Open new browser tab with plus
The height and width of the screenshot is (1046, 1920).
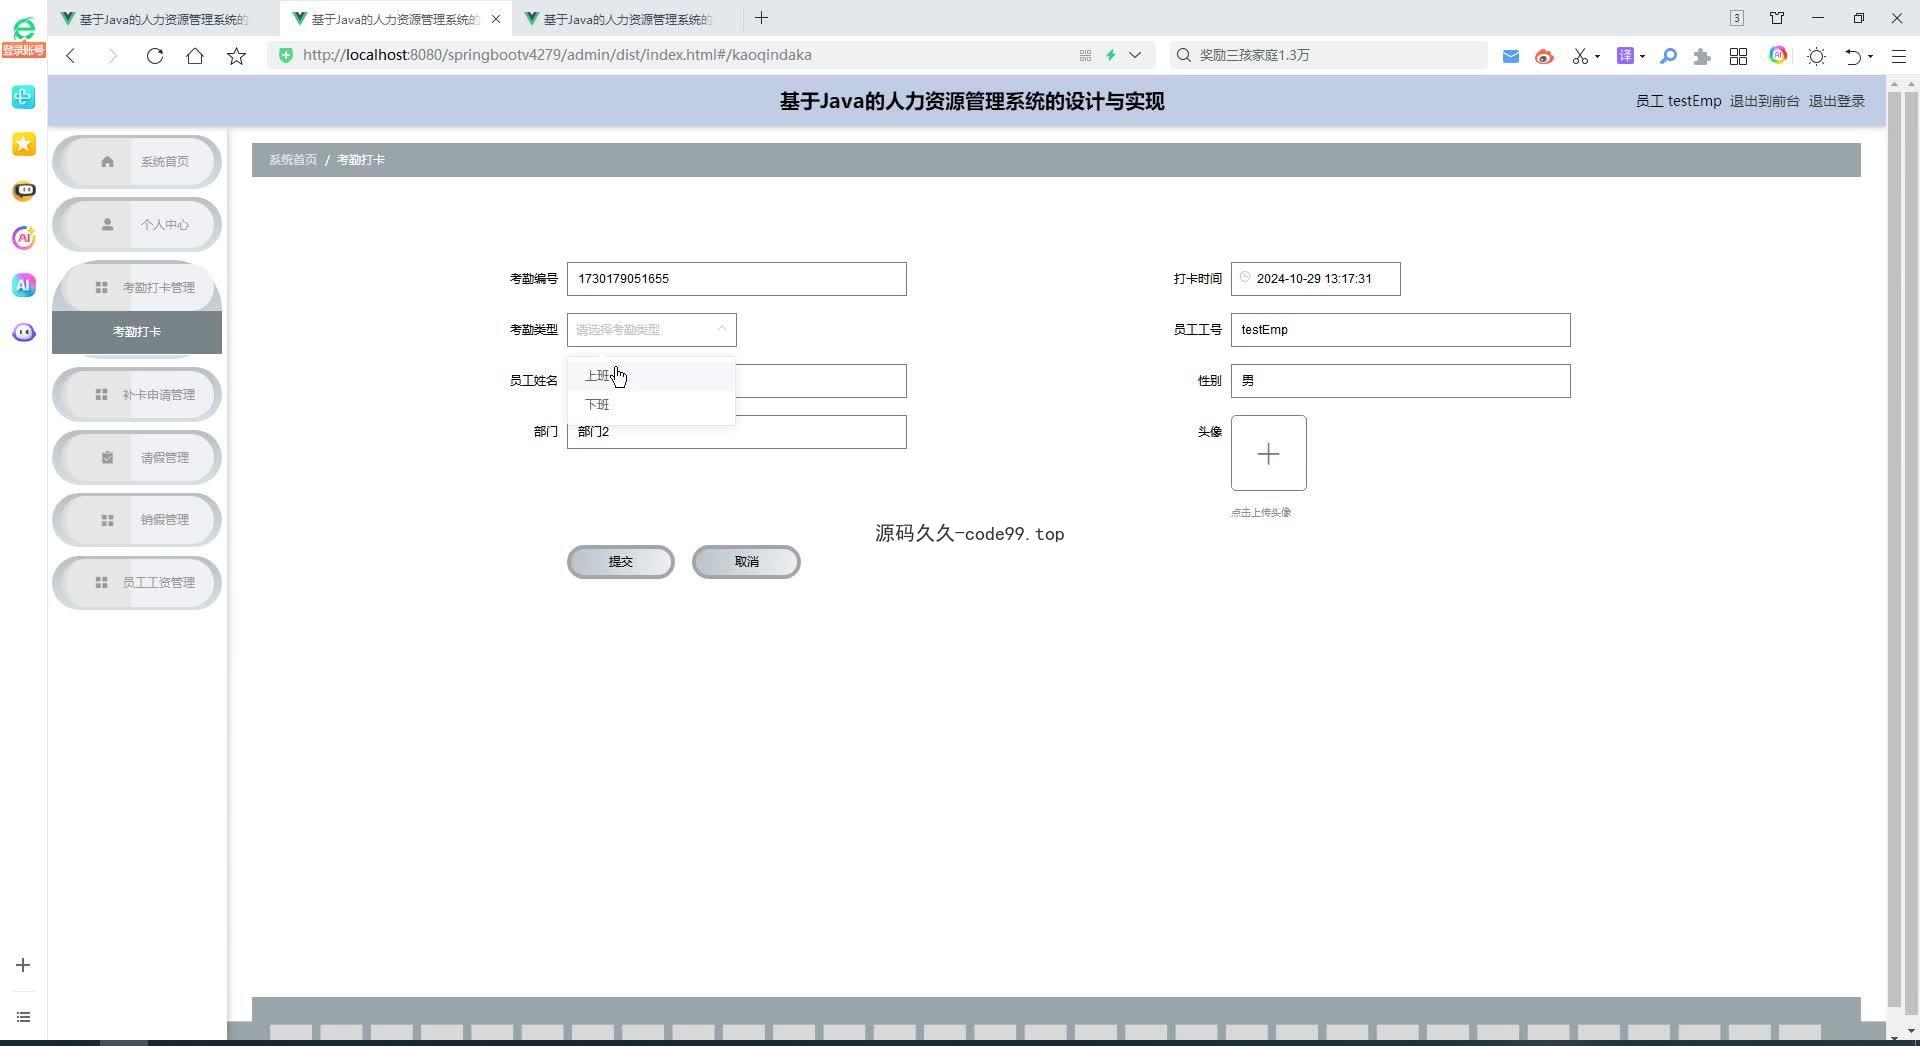coord(761,18)
